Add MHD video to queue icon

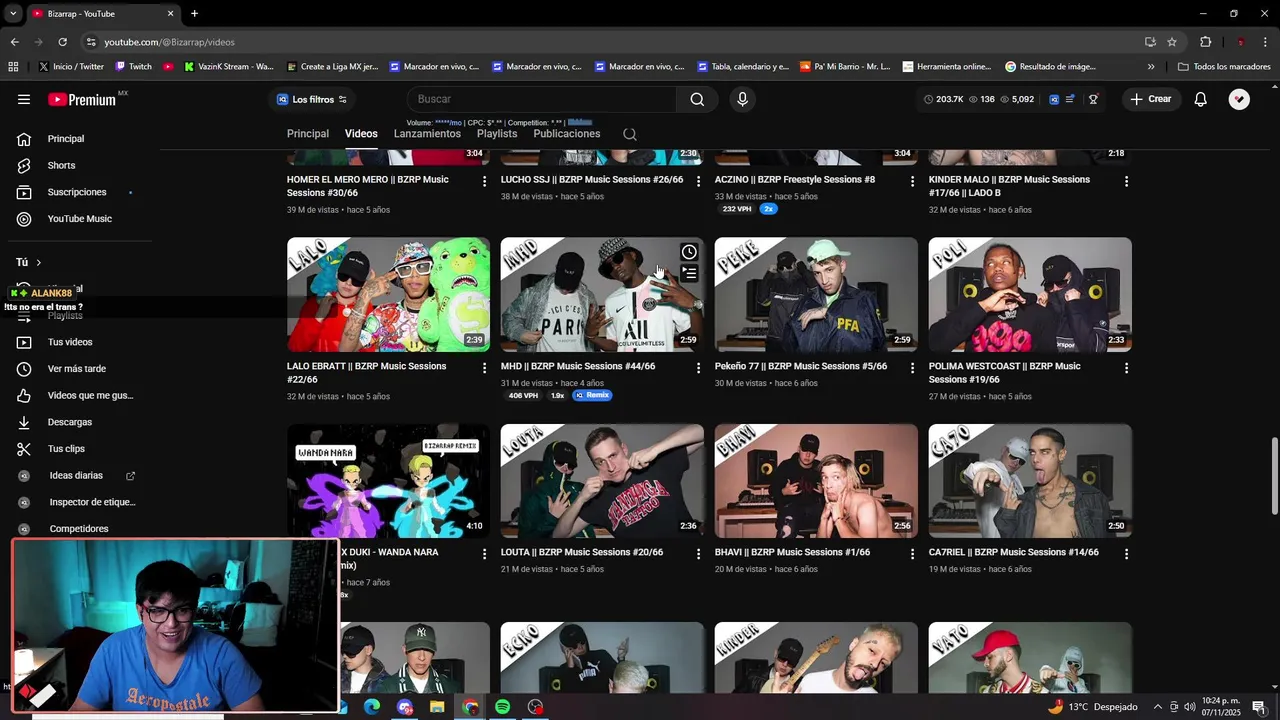pos(689,273)
